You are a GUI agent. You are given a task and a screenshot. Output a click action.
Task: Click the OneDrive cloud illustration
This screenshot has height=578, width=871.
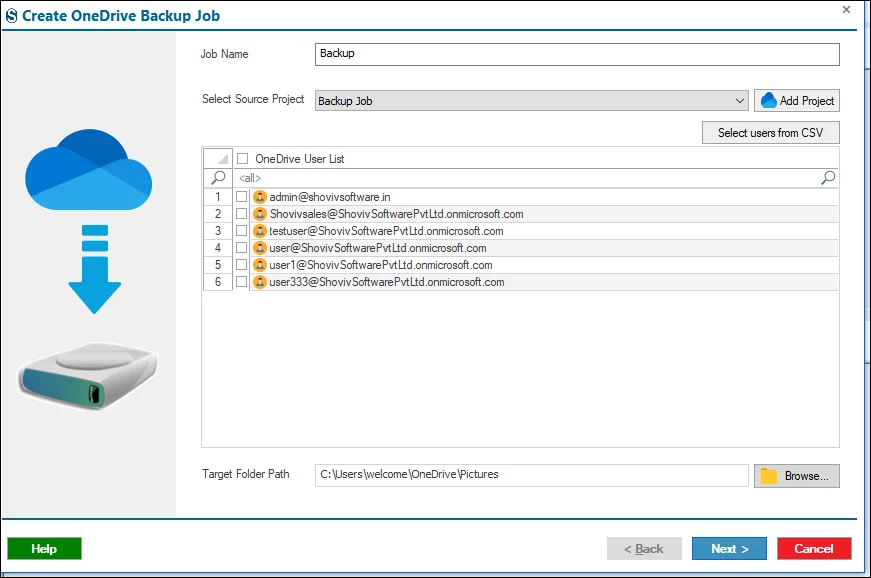pos(88,170)
